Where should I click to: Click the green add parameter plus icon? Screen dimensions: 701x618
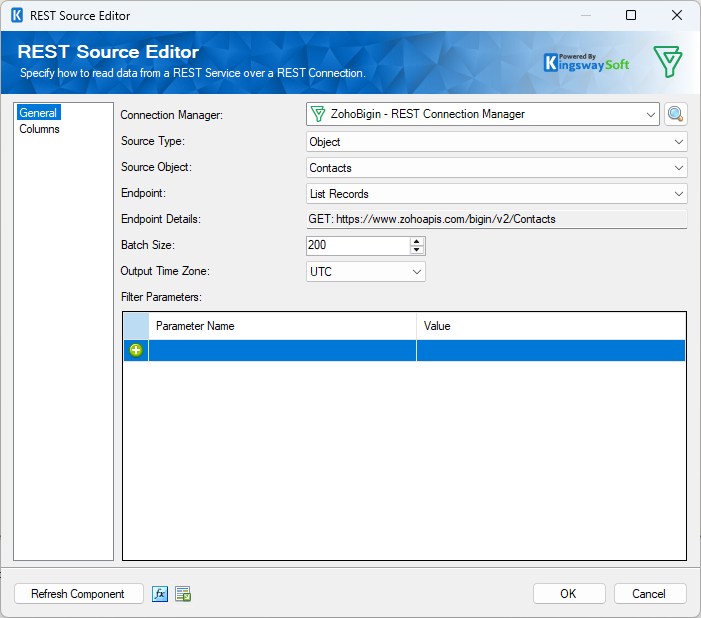point(136,350)
